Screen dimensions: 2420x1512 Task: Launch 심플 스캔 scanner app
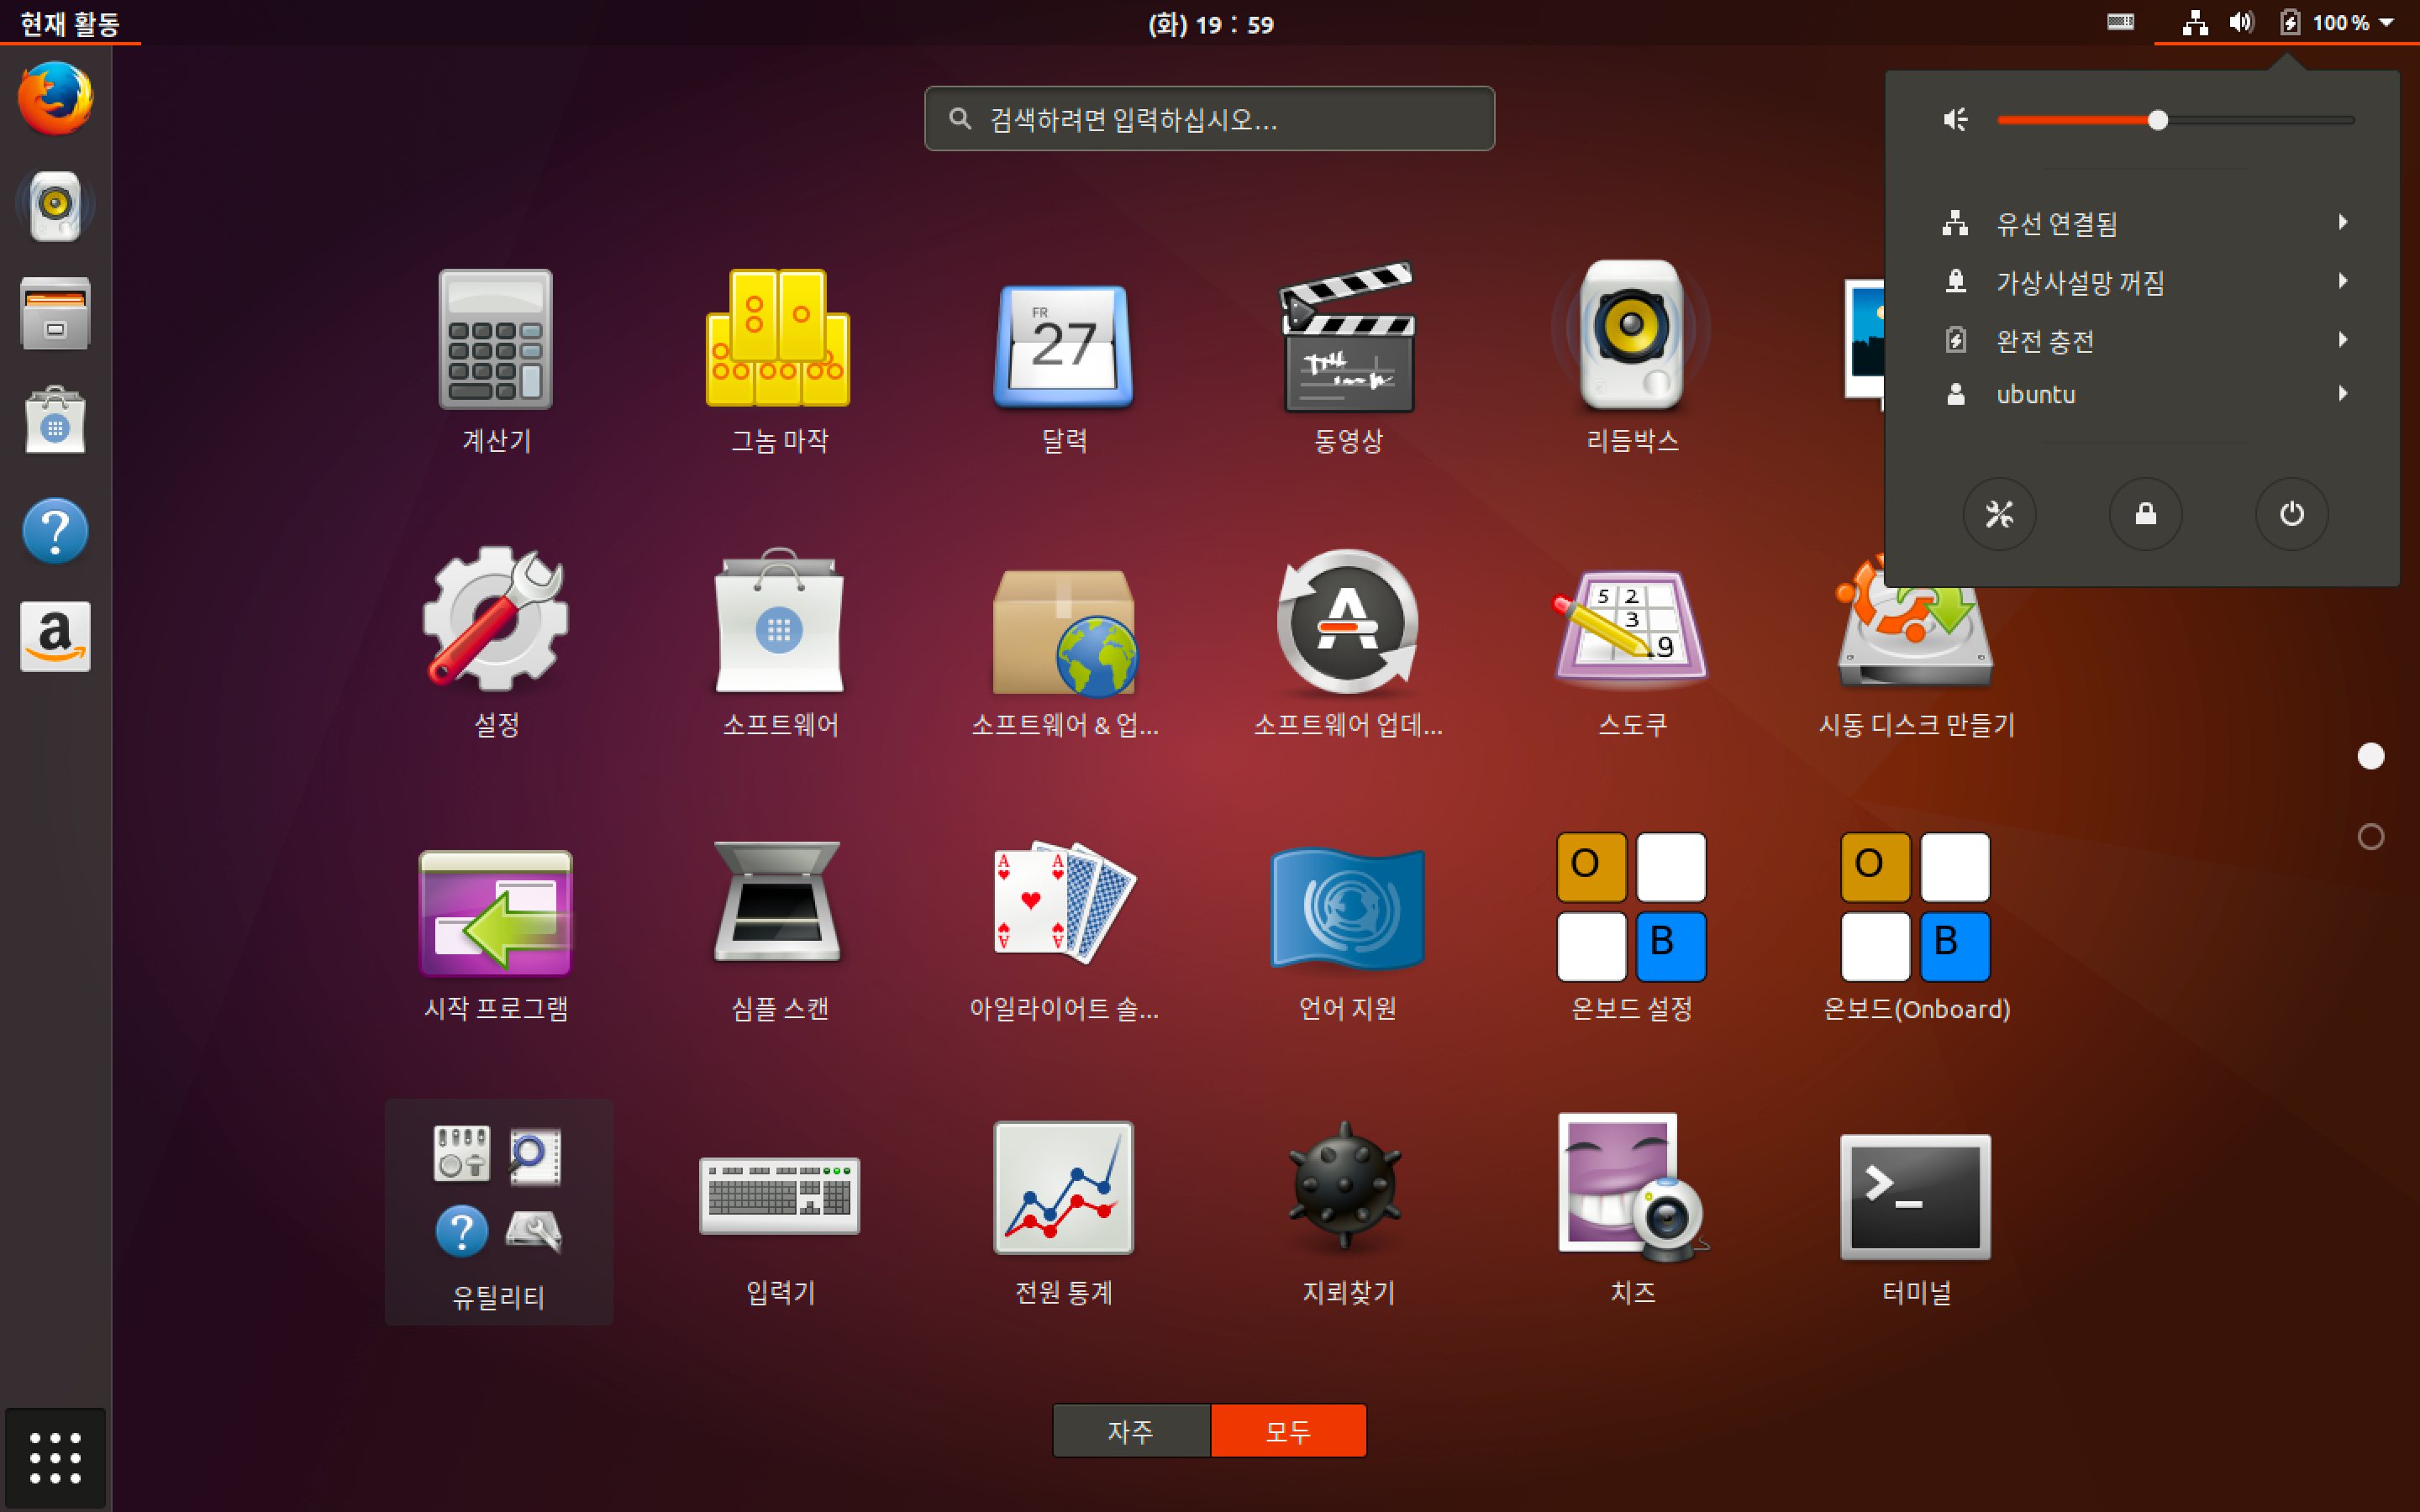(779, 928)
